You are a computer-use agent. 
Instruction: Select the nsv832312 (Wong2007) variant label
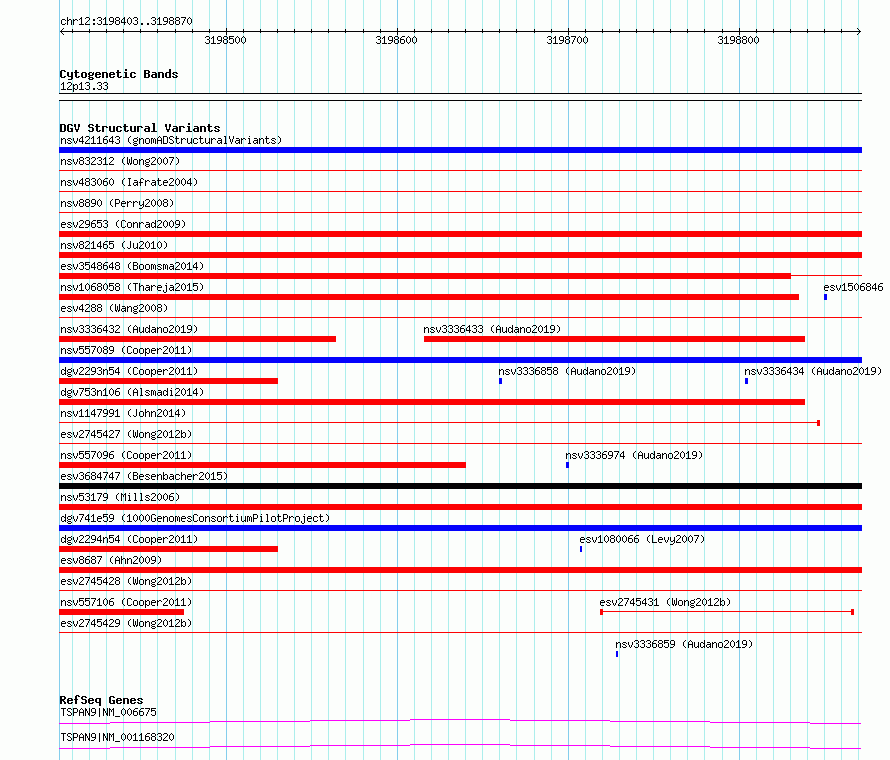[x=120, y=161]
